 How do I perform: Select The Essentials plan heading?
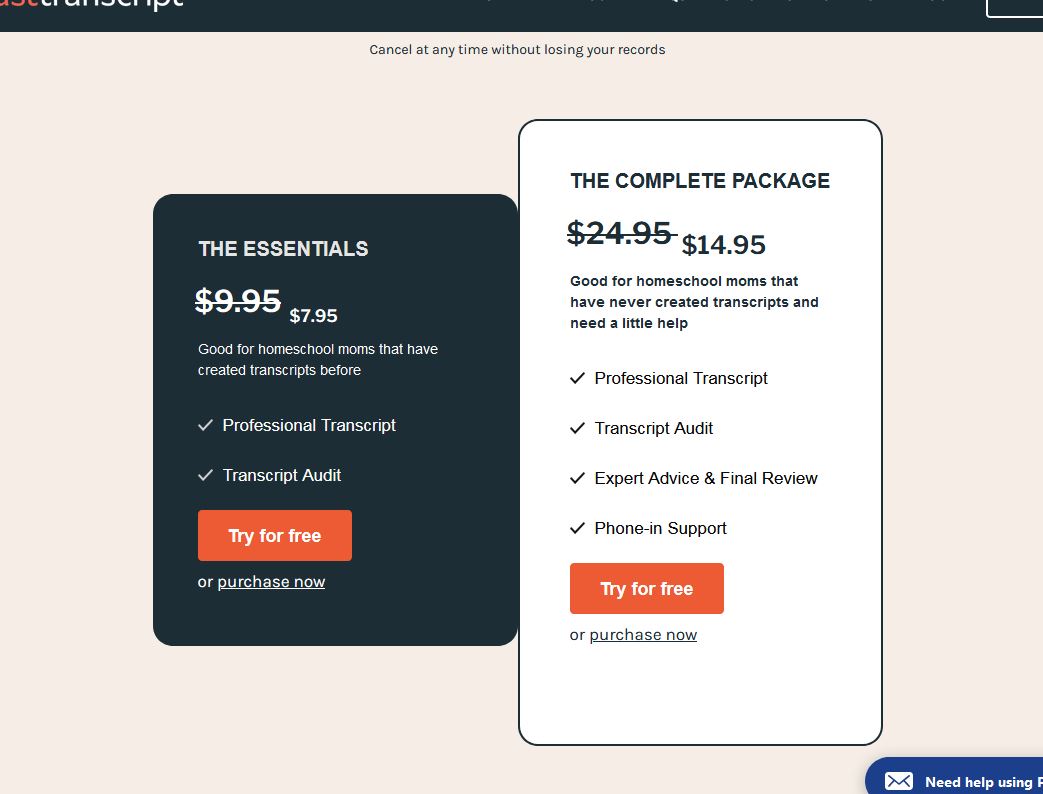coord(283,249)
